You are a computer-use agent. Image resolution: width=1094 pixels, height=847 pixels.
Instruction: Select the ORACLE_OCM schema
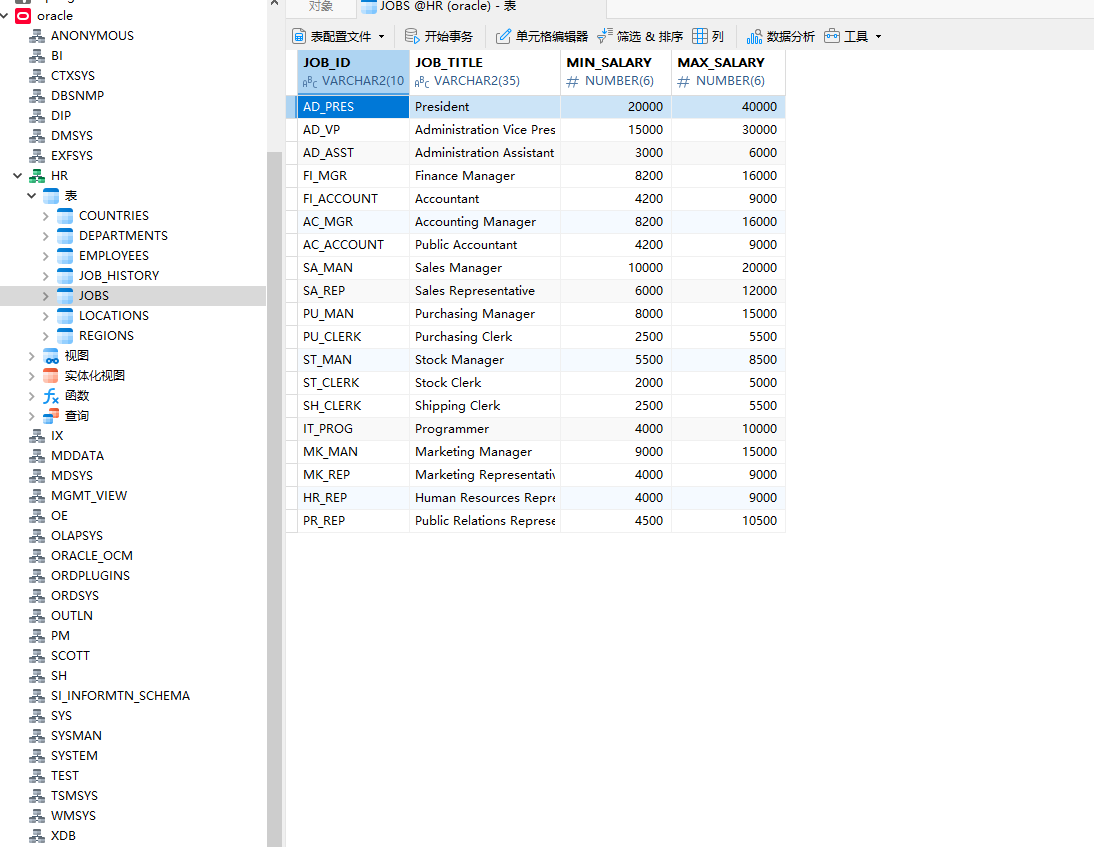[x=91, y=556]
